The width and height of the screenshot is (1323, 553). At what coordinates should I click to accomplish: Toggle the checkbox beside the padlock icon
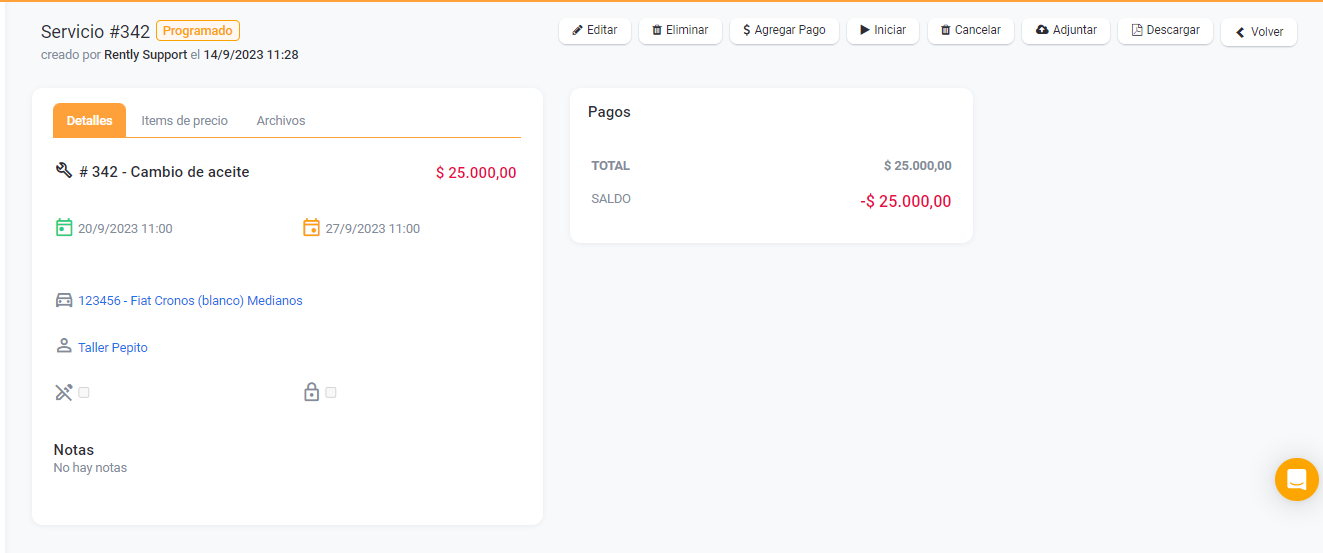coord(331,392)
